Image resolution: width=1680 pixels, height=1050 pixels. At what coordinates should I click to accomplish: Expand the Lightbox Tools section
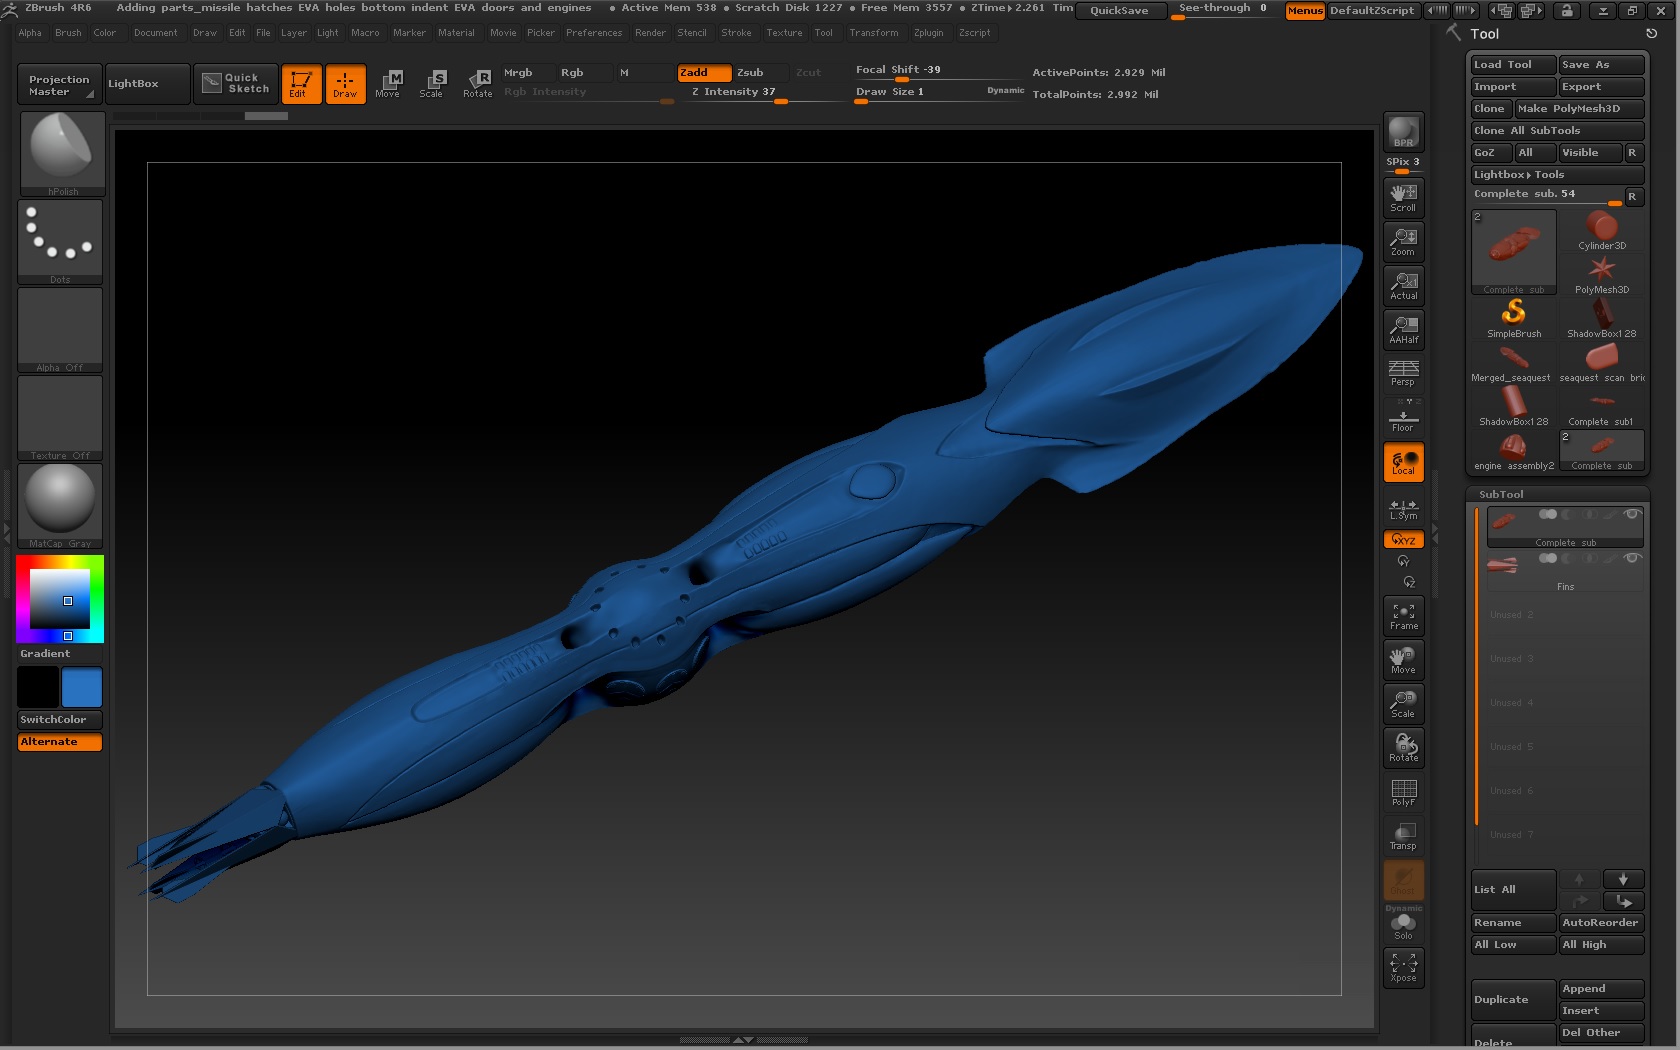[1519, 174]
